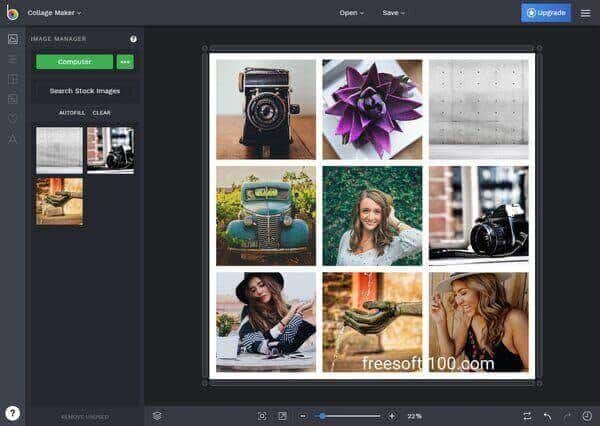This screenshot has height=426, width=600.
Task: Open the hamburger menu at top right
Action: pyautogui.click(x=585, y=13)
